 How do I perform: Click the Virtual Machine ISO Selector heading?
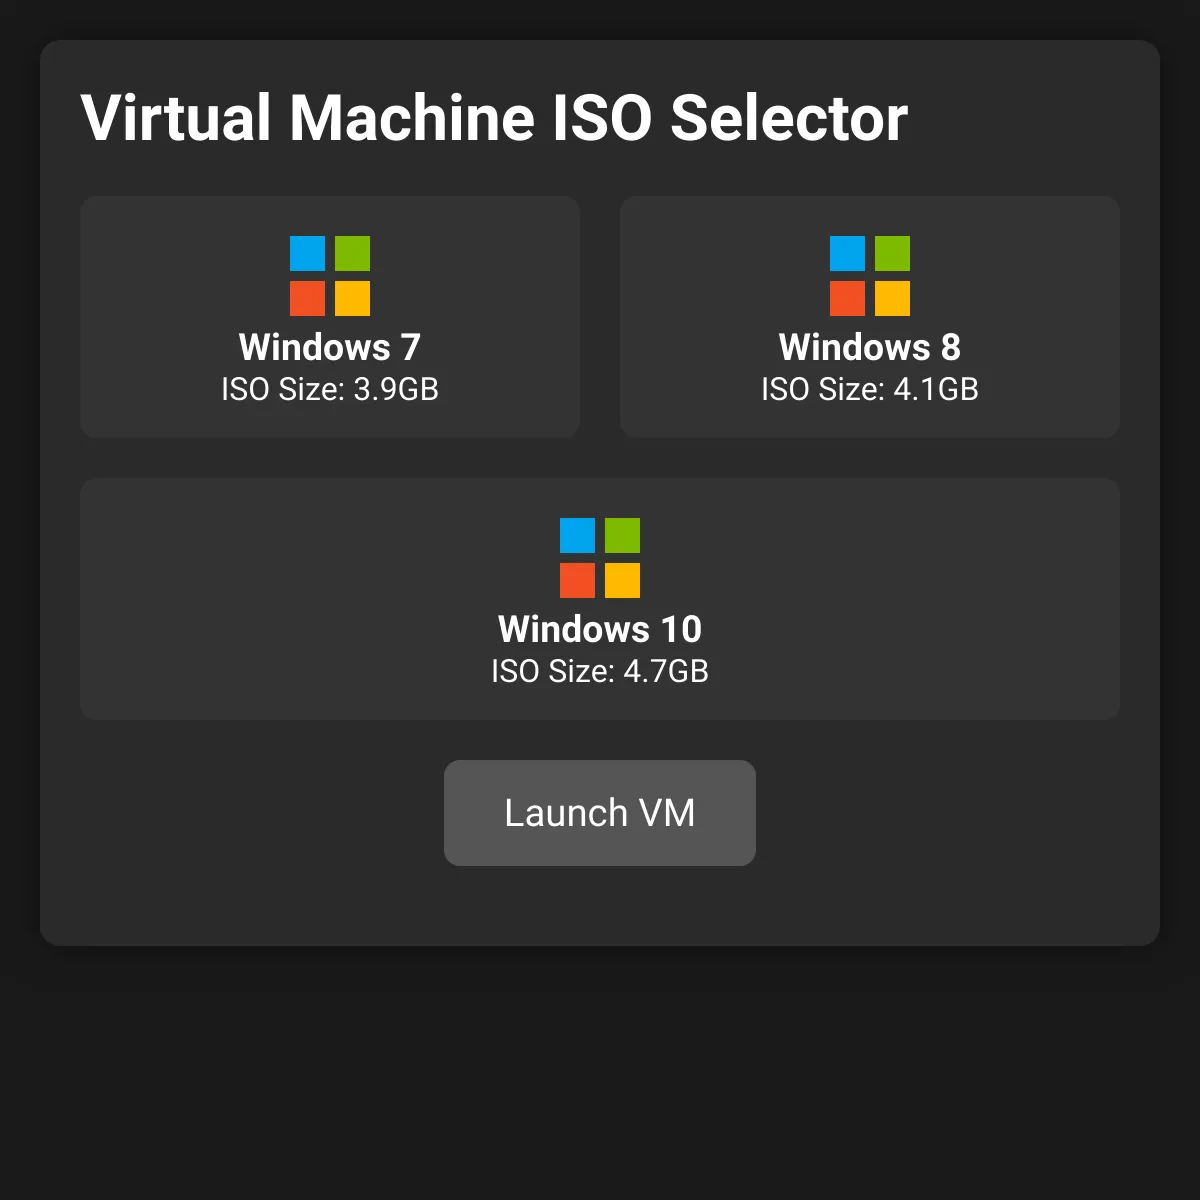tap(494, 118)
